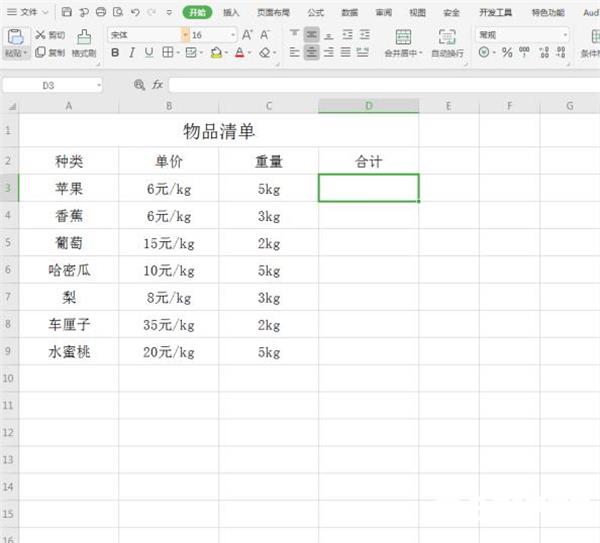
Task: Open the number format dropdown showing 常规
Action: pos(565,35)
